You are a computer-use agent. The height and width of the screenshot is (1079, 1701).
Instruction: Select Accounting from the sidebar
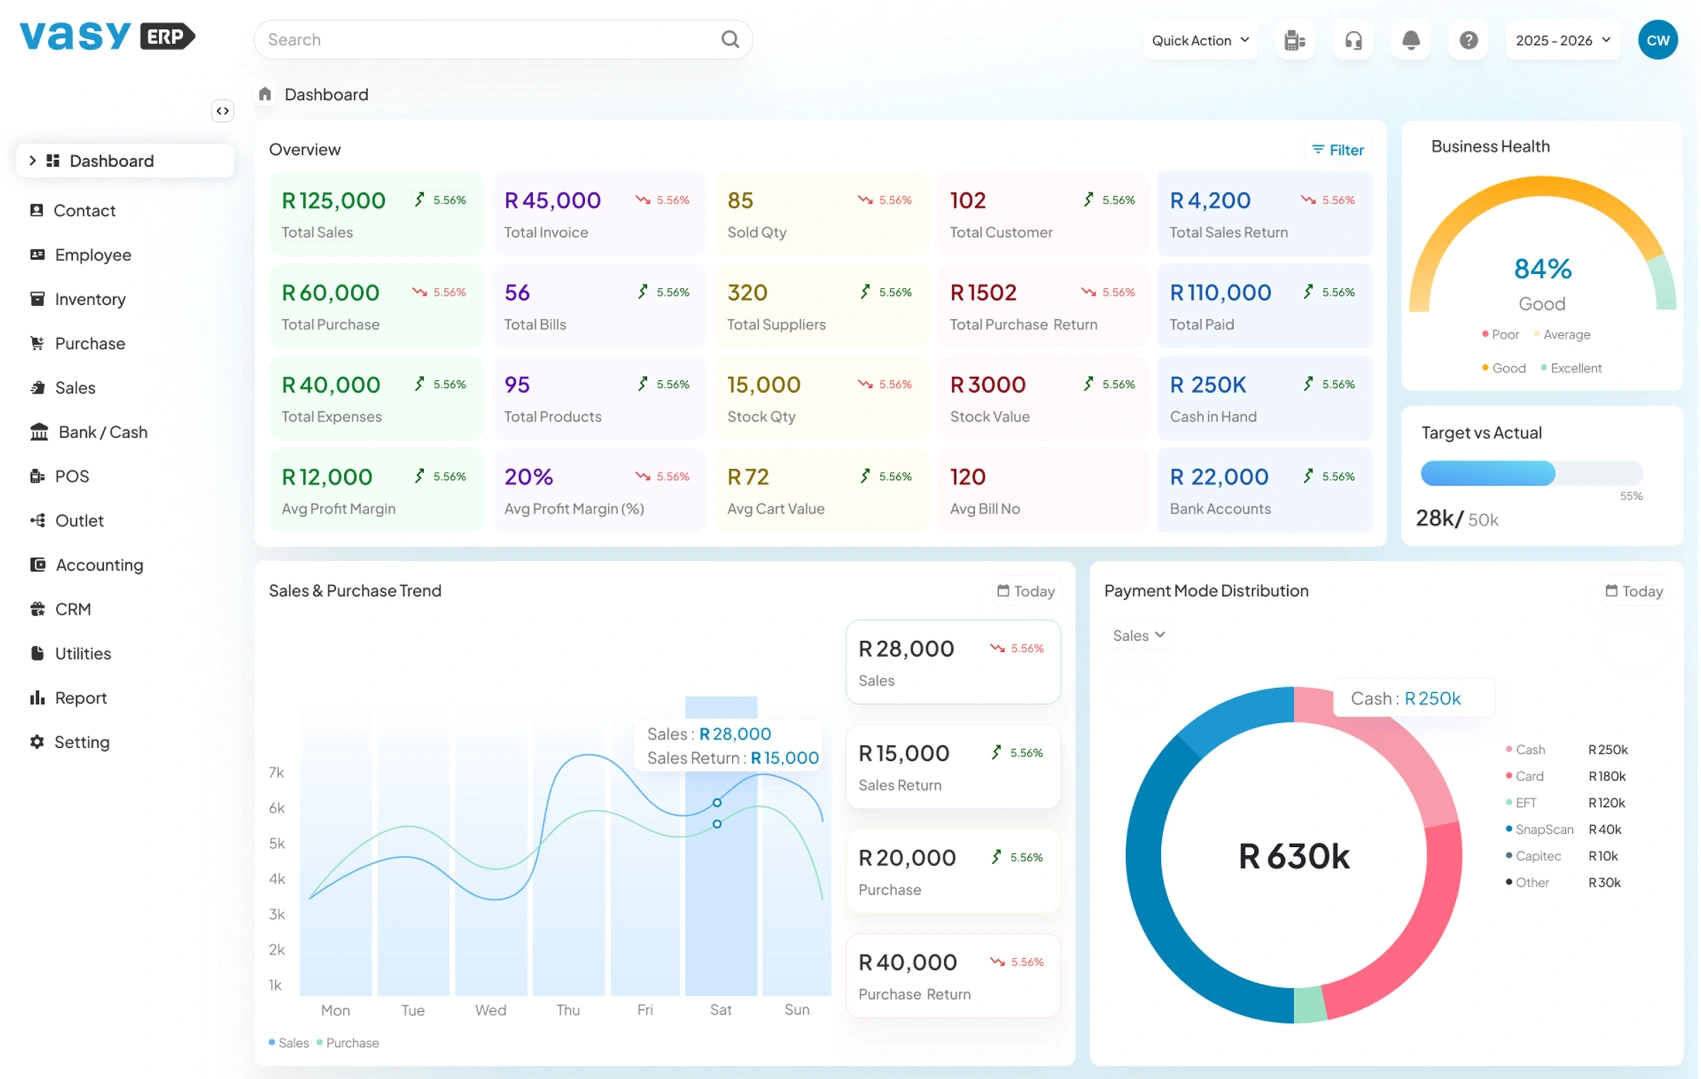[x=99, y=565]
